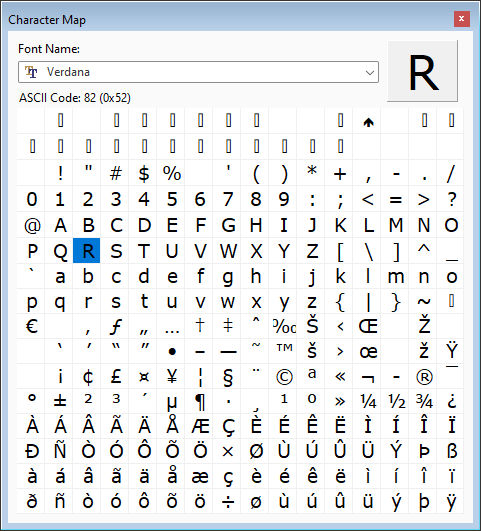This screenshot has width=481, height=531.
Task: Close the Character Map window
Action: point(462,19)
